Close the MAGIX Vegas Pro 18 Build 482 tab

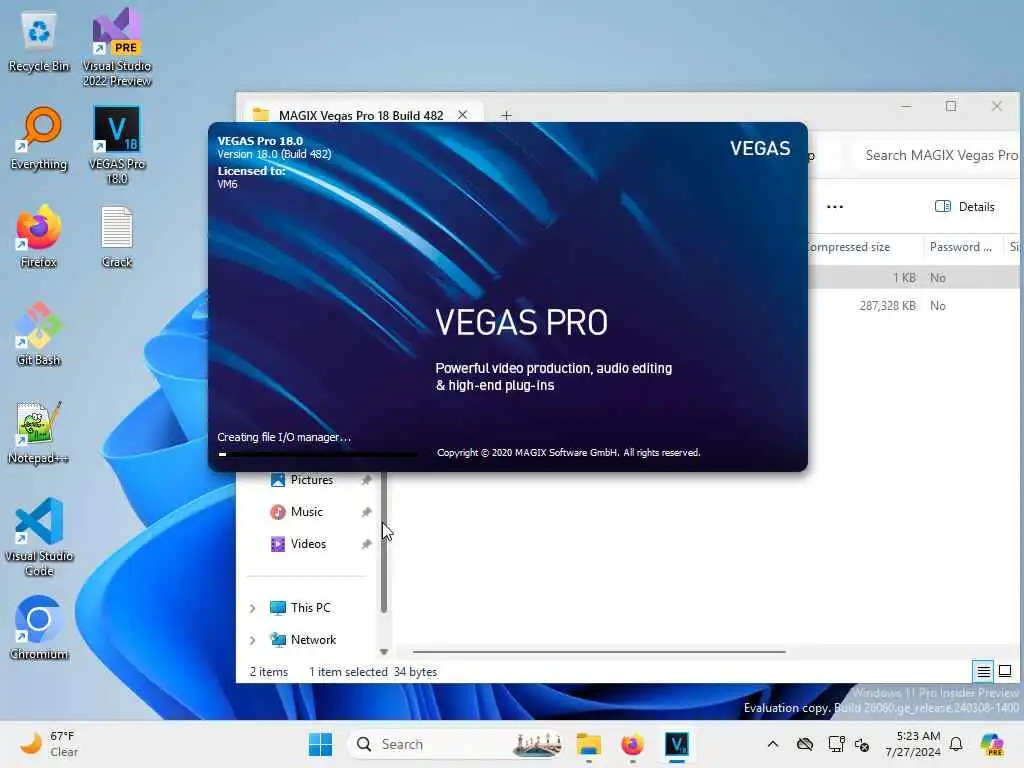462,115
